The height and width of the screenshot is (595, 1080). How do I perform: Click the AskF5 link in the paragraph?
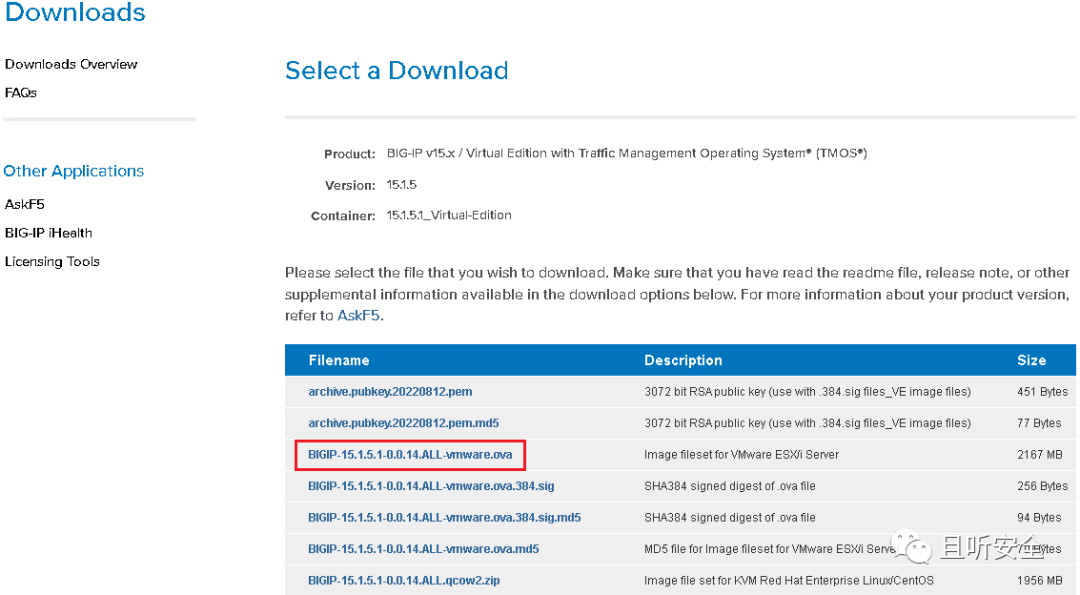[358, 315]
